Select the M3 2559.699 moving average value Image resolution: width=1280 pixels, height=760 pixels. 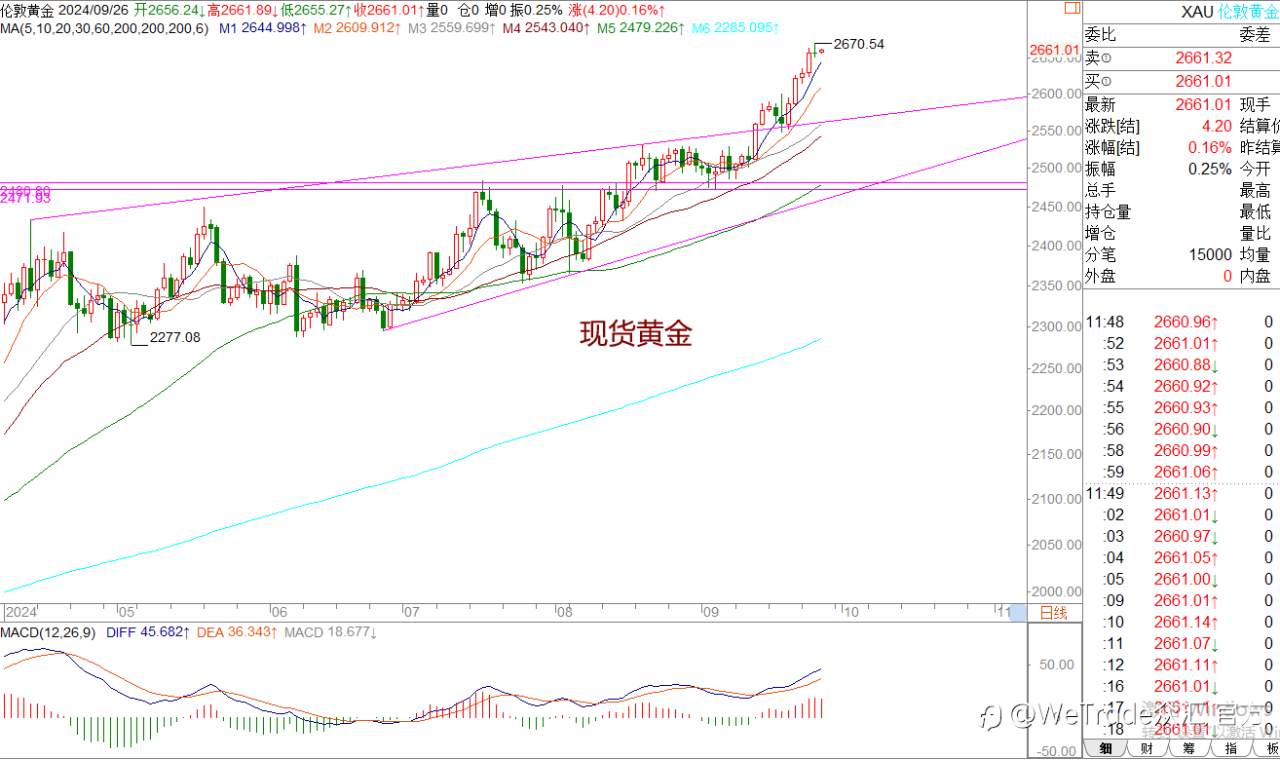pyautogui.click(x=451, y=29)
